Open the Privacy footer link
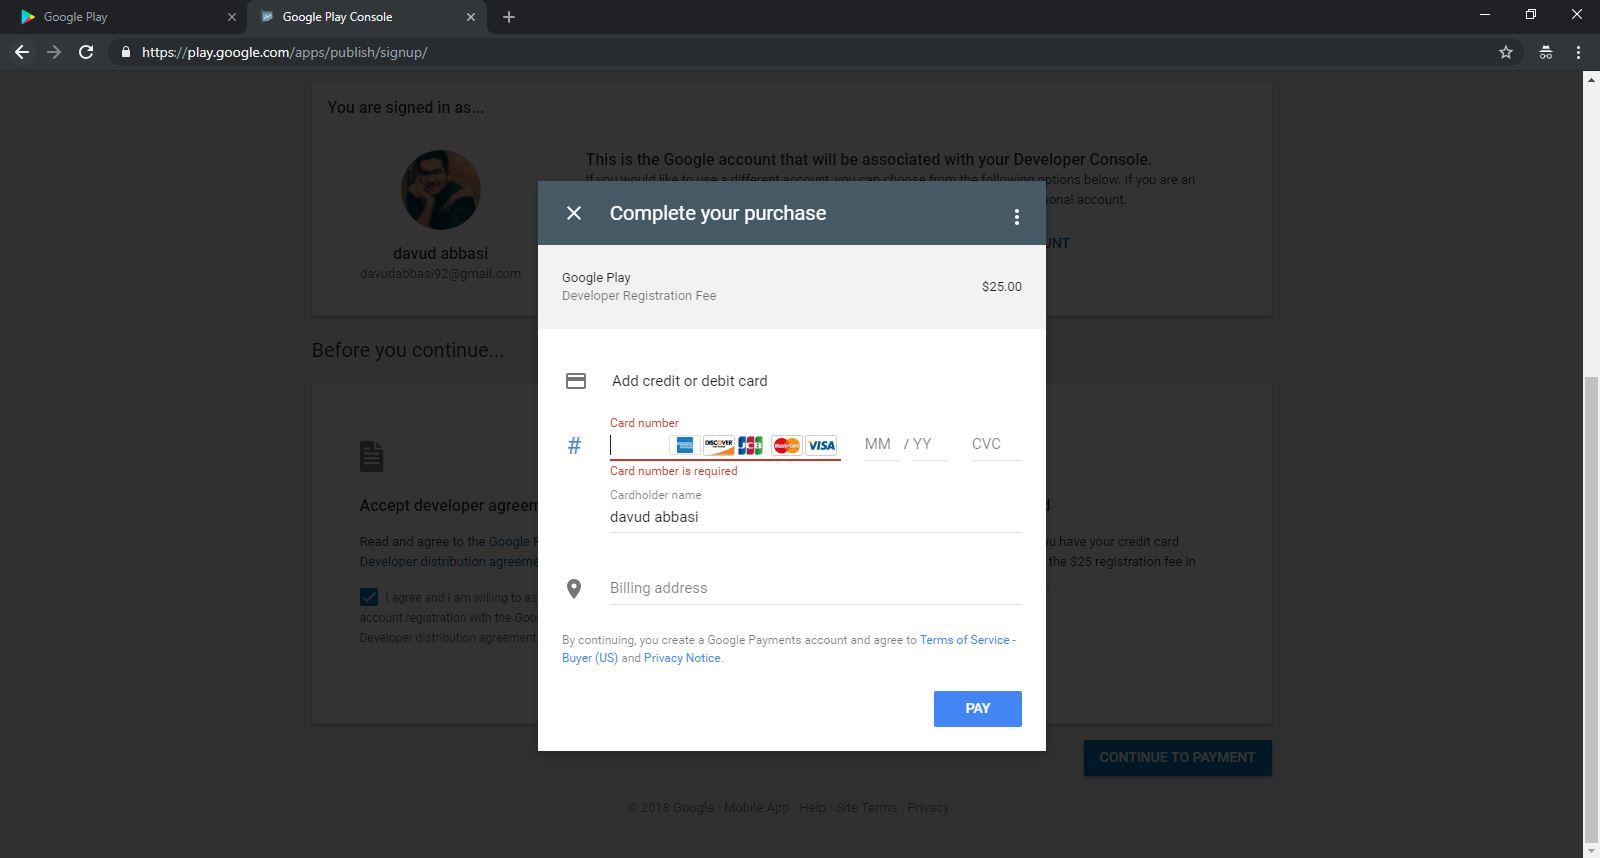1600x858 pixels. [928, 808]
